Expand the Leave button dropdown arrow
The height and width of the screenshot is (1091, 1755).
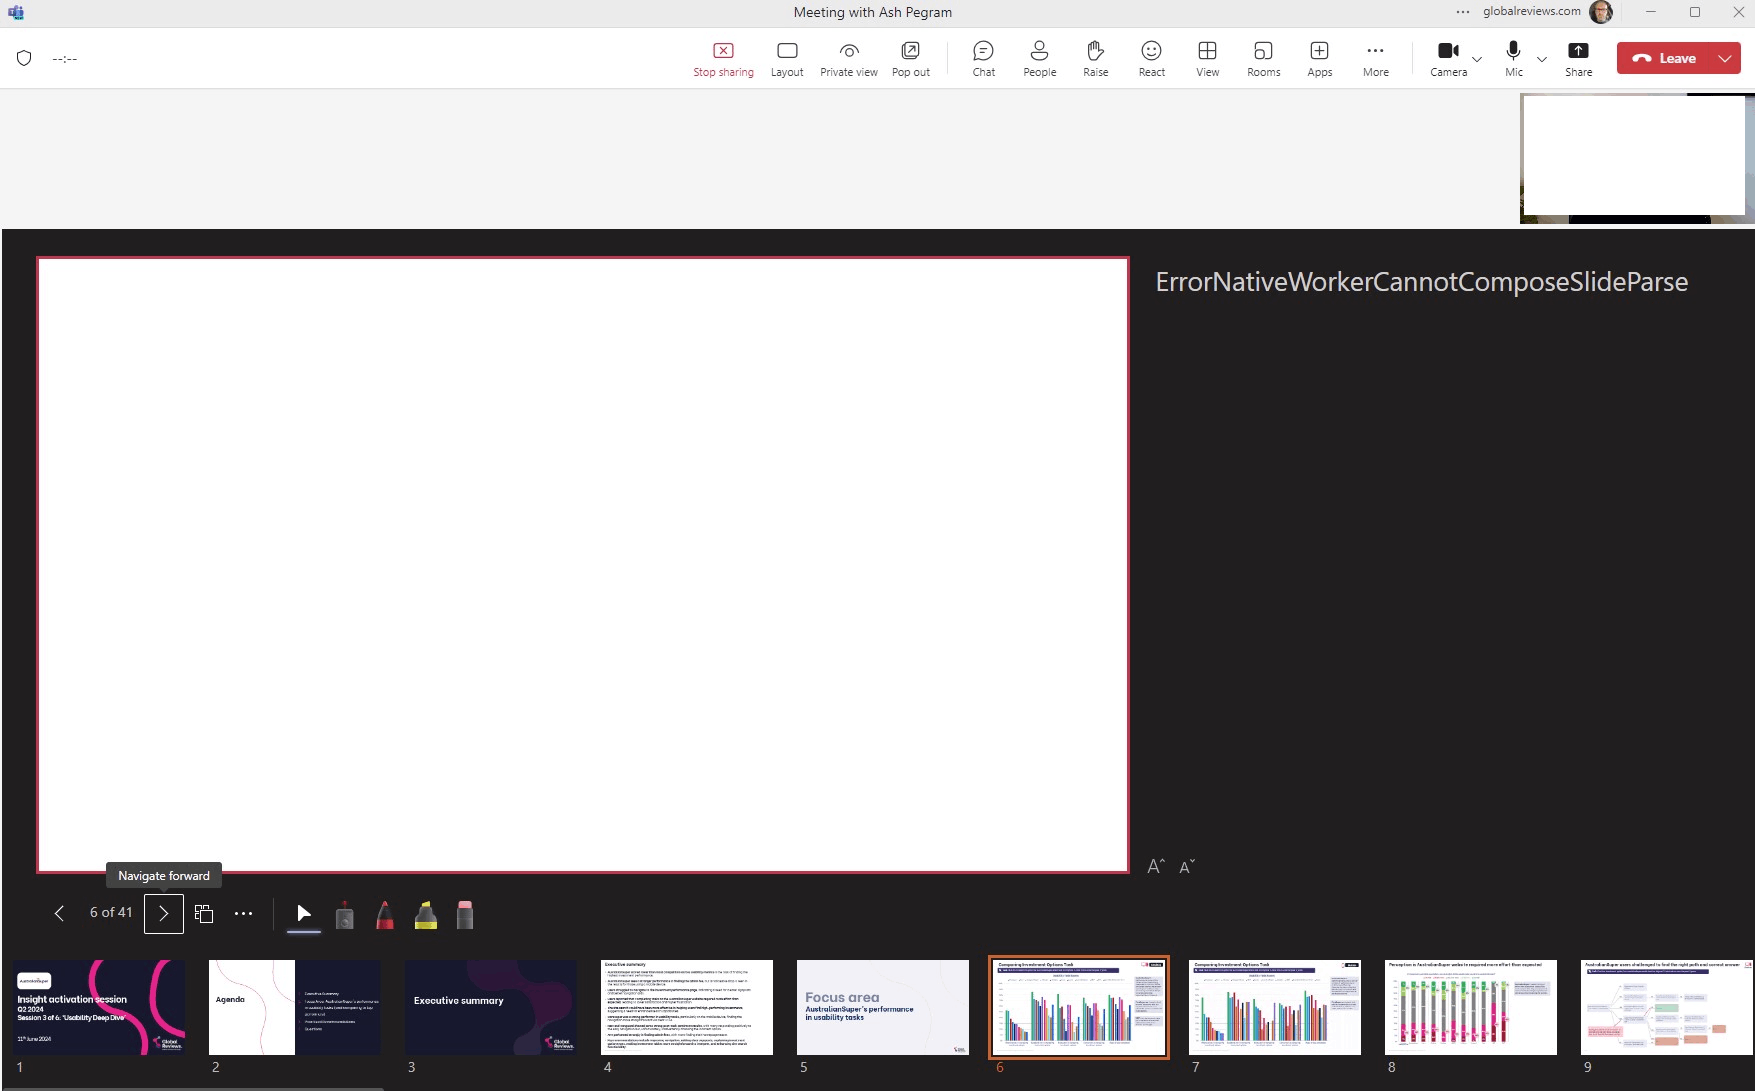coord(1725,58)
